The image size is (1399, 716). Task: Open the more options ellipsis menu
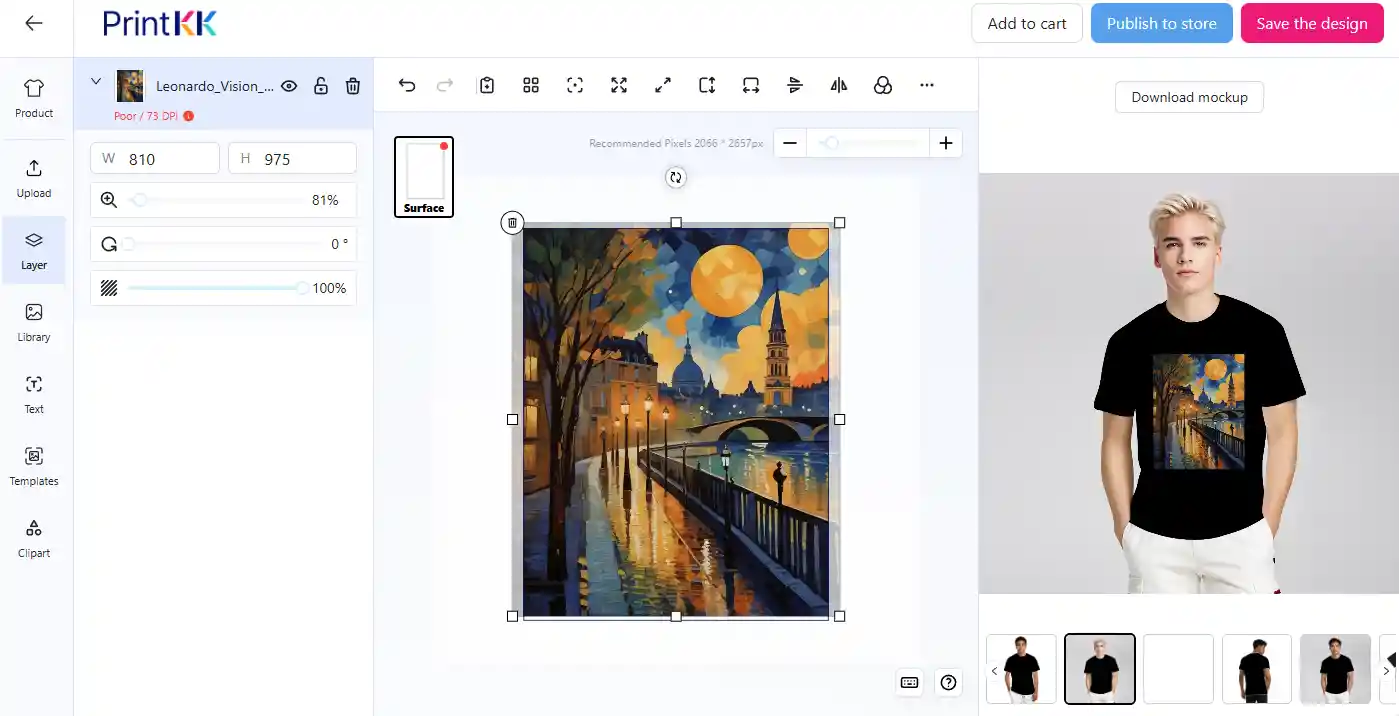coord(927,86)
